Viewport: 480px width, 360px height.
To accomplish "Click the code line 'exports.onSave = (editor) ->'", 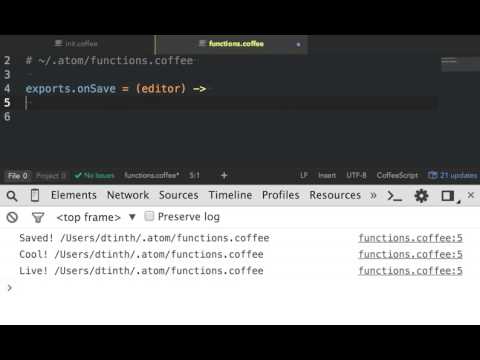I will [x=116, y=89].
